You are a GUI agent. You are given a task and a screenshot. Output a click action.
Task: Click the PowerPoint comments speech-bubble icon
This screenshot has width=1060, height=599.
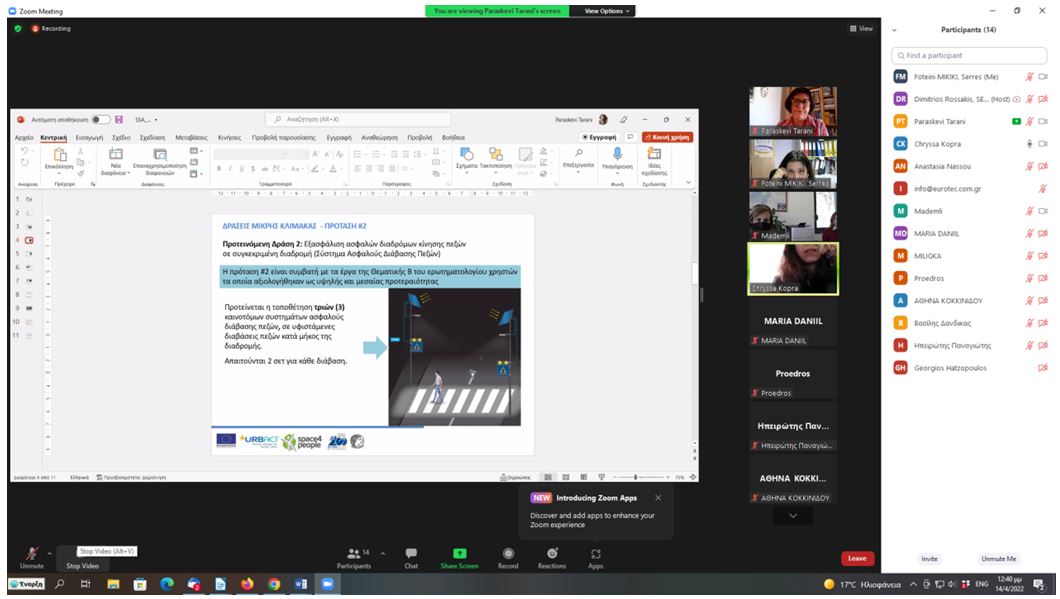(x=630, y=137)
